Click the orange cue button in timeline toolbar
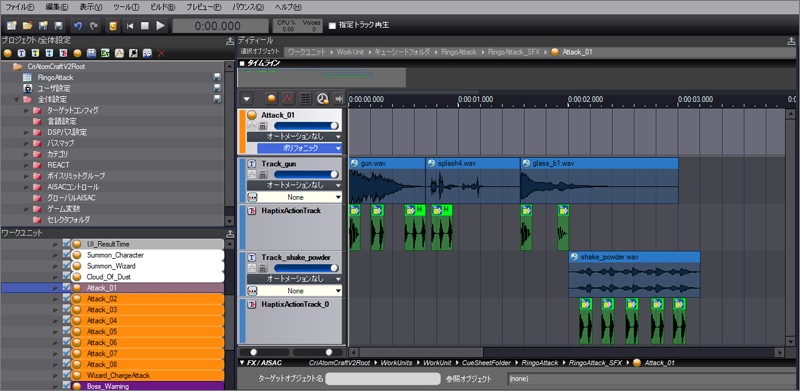 pos(271,99)
